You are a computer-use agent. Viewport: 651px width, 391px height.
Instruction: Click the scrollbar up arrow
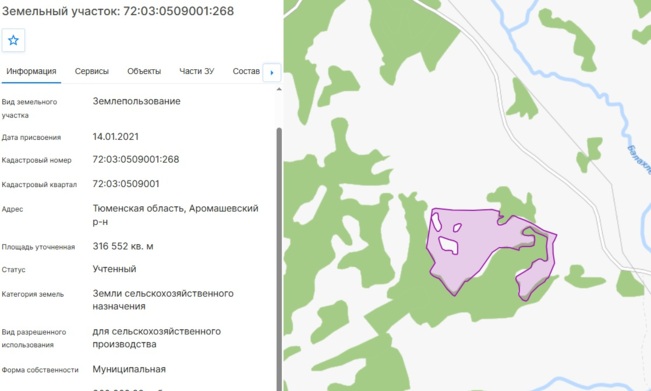pos(279,89)
